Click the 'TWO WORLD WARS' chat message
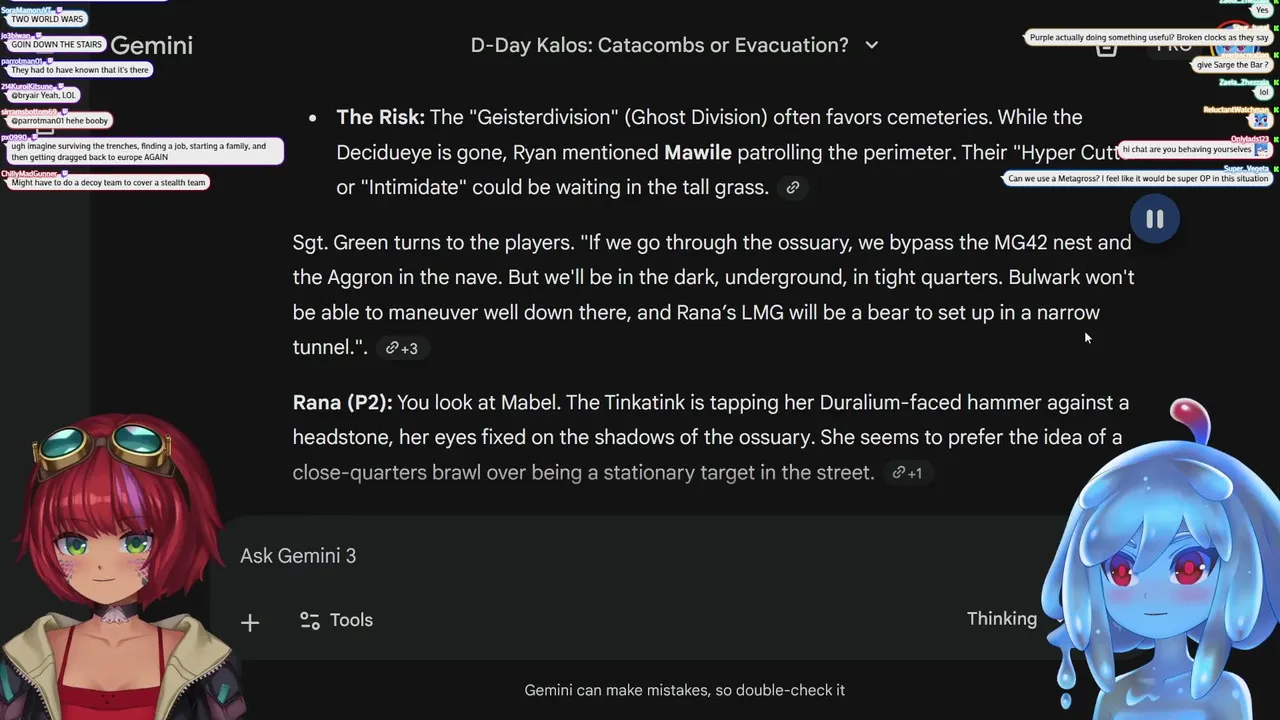Viewport: 1280px width, 720px height. coord(47,19)
